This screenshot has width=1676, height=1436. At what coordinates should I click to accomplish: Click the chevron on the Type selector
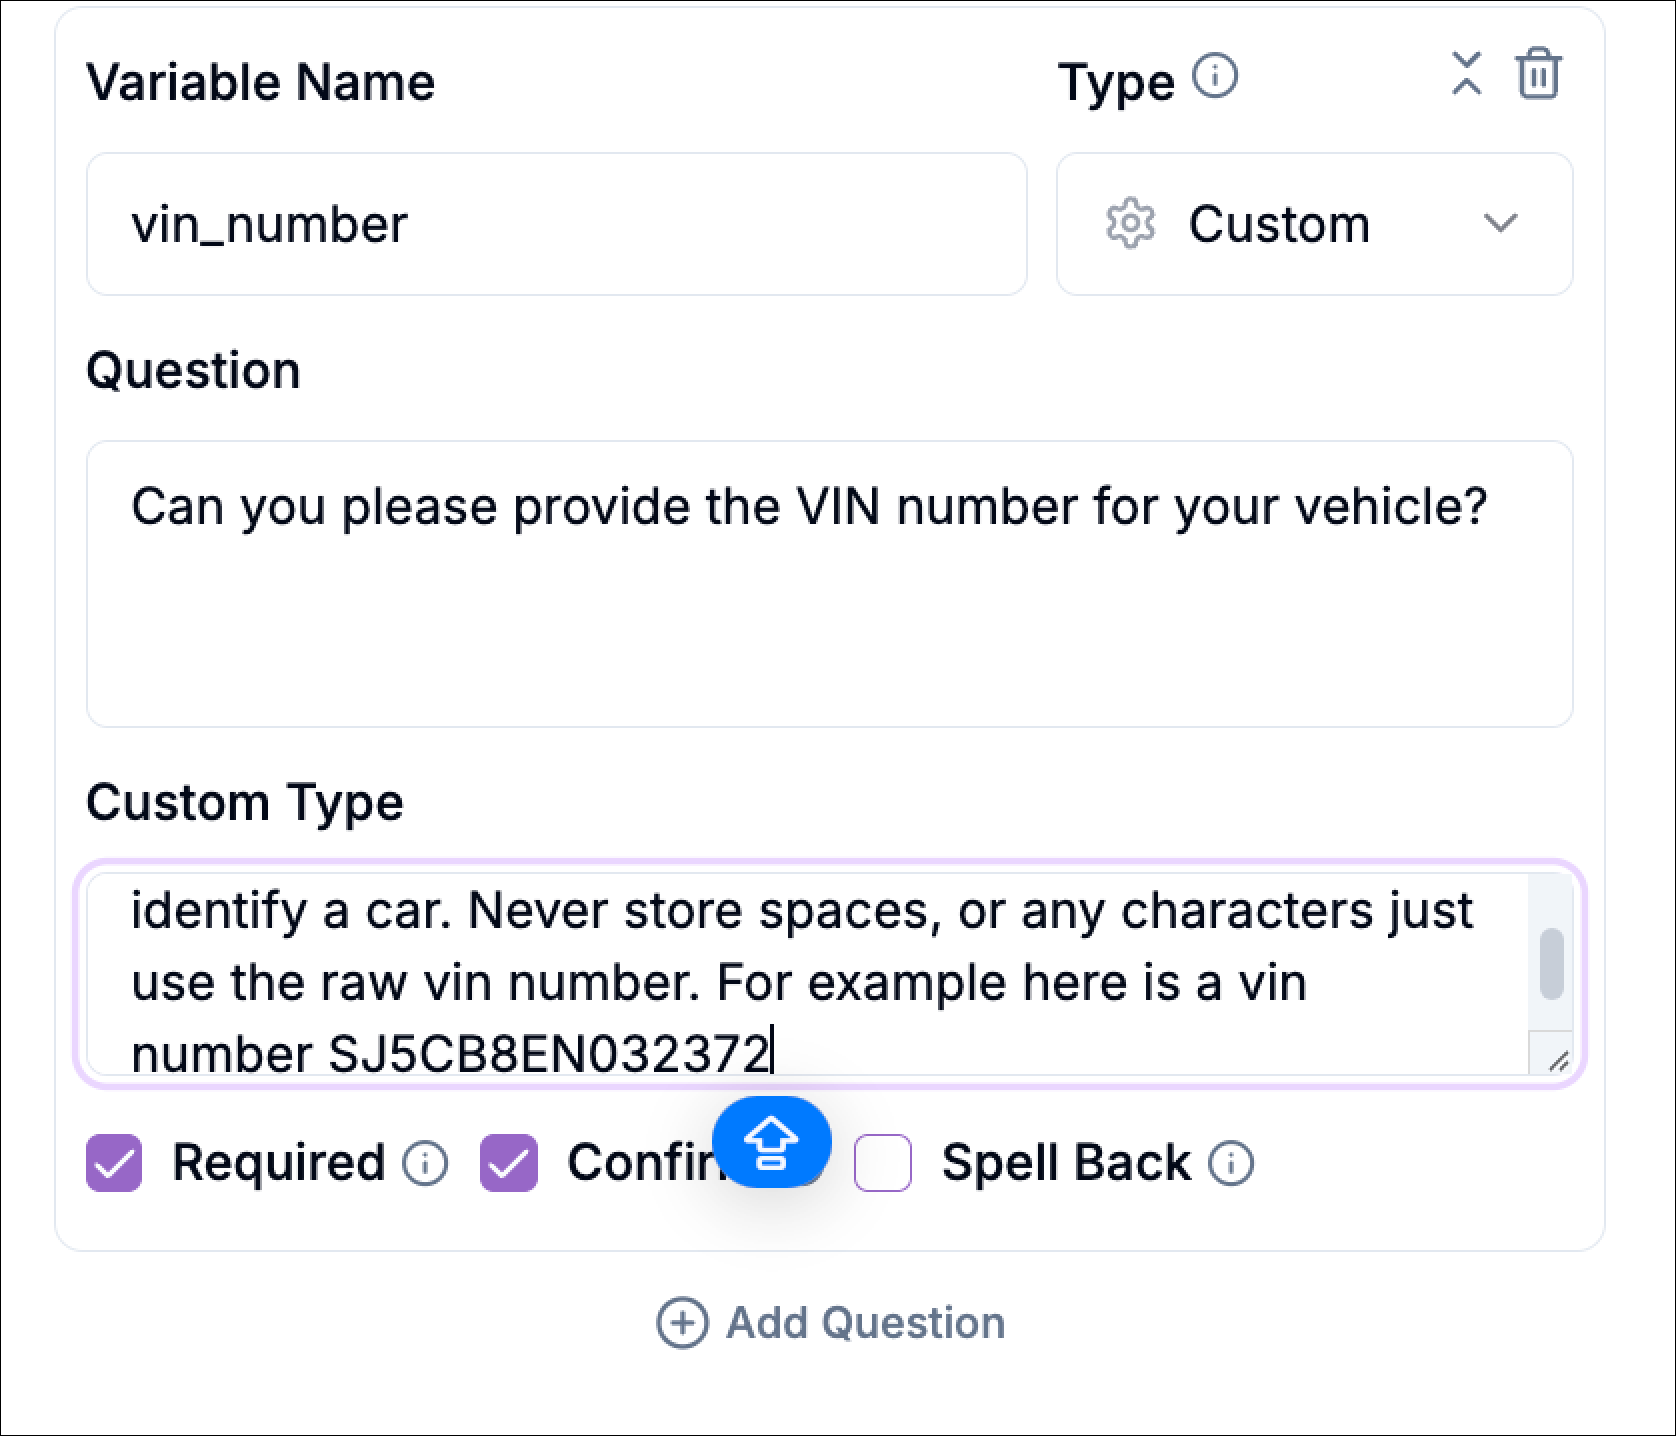tap(1501, 224)
